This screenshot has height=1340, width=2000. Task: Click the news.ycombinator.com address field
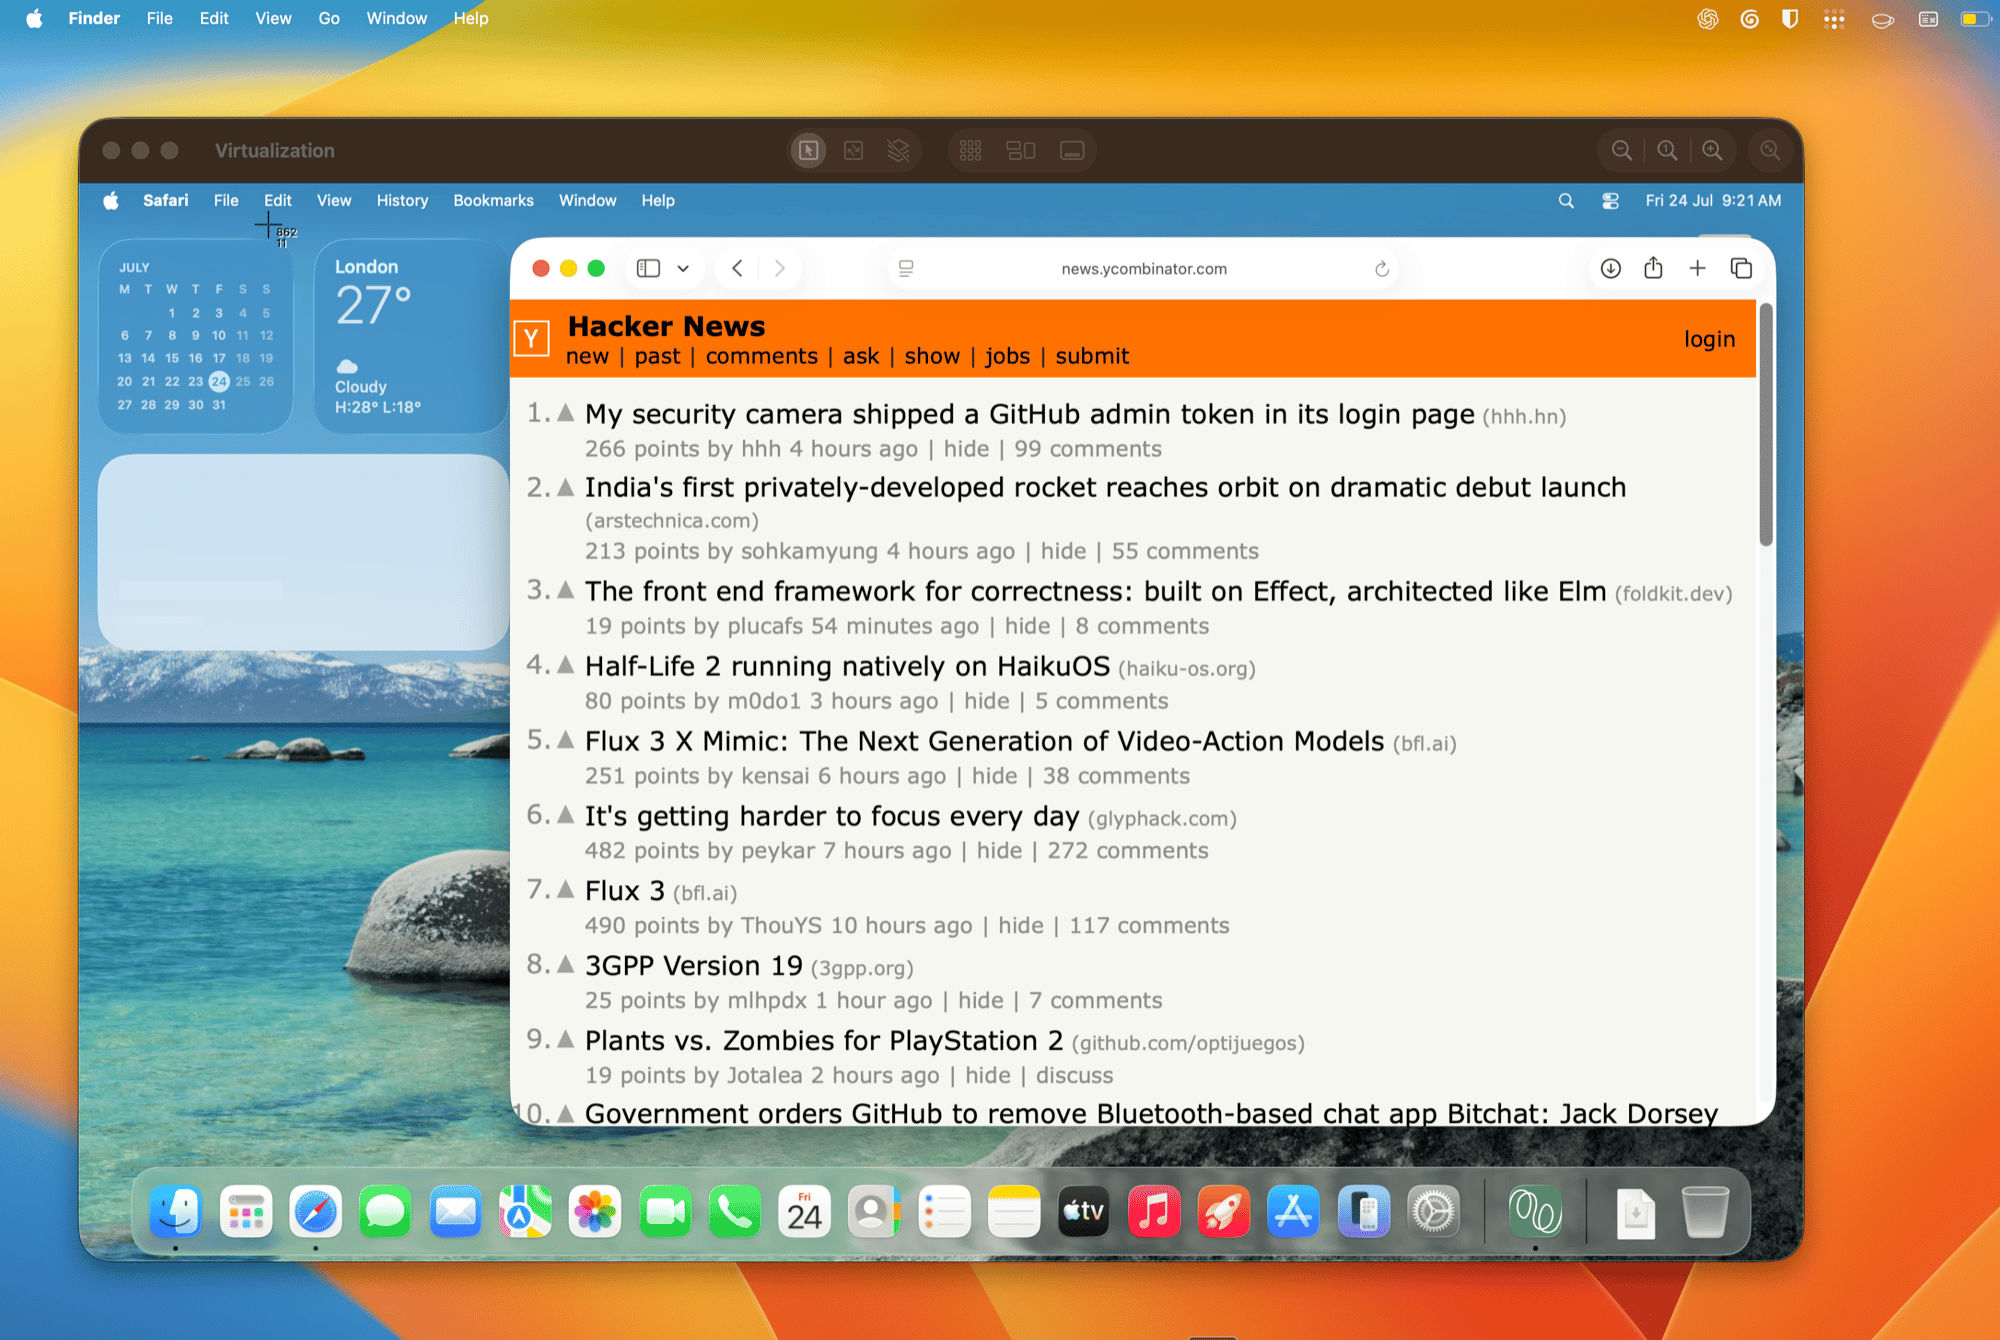[x=1143, y=268]
